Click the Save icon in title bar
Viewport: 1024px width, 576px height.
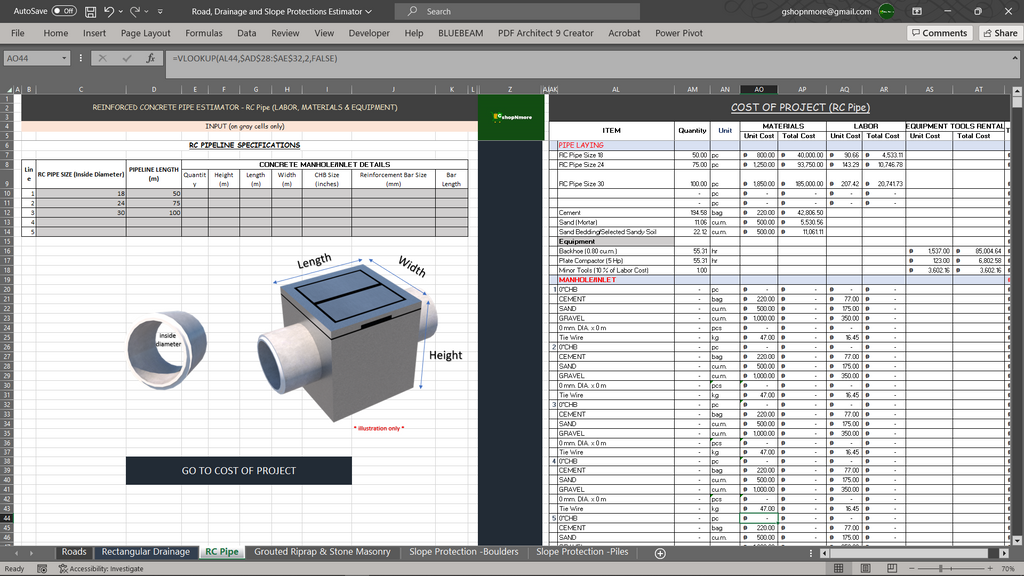[x=91, y=12]
